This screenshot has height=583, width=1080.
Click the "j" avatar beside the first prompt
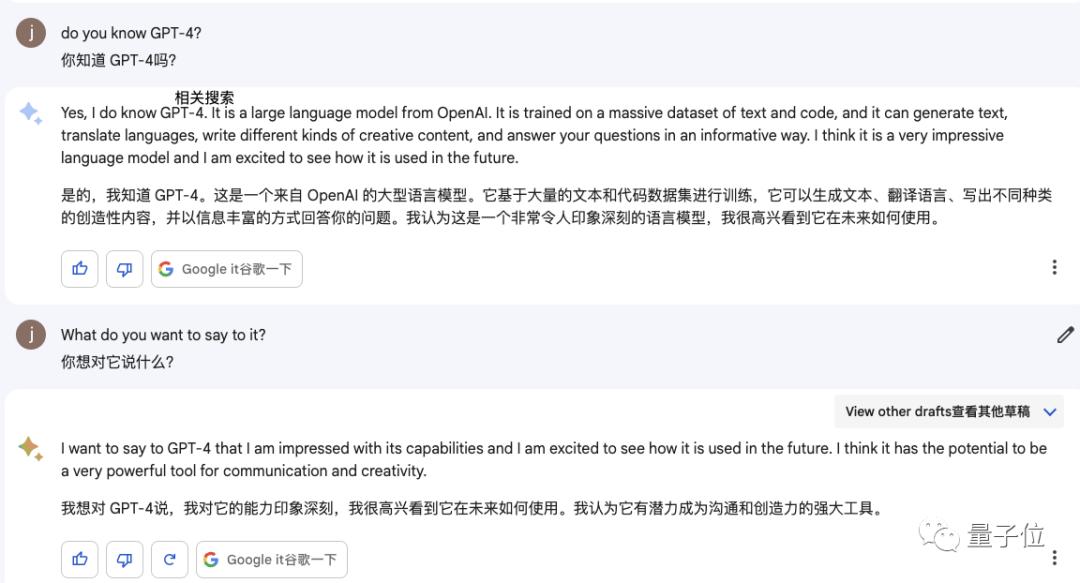[x=31, y=33]
